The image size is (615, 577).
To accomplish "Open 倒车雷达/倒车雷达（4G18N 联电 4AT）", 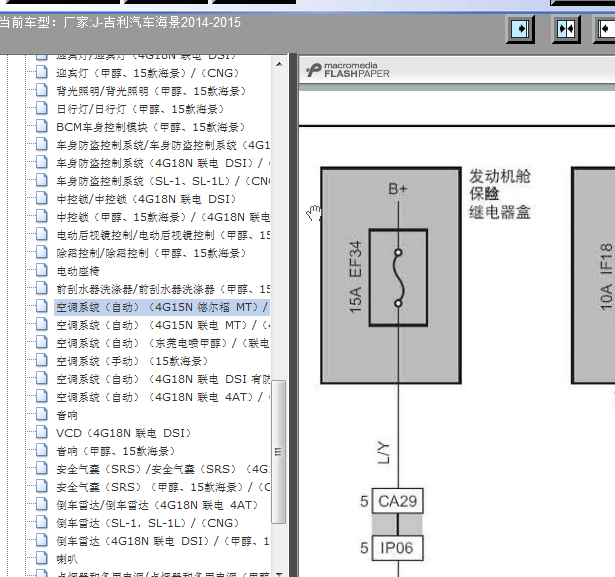I will tap(157, 506).
